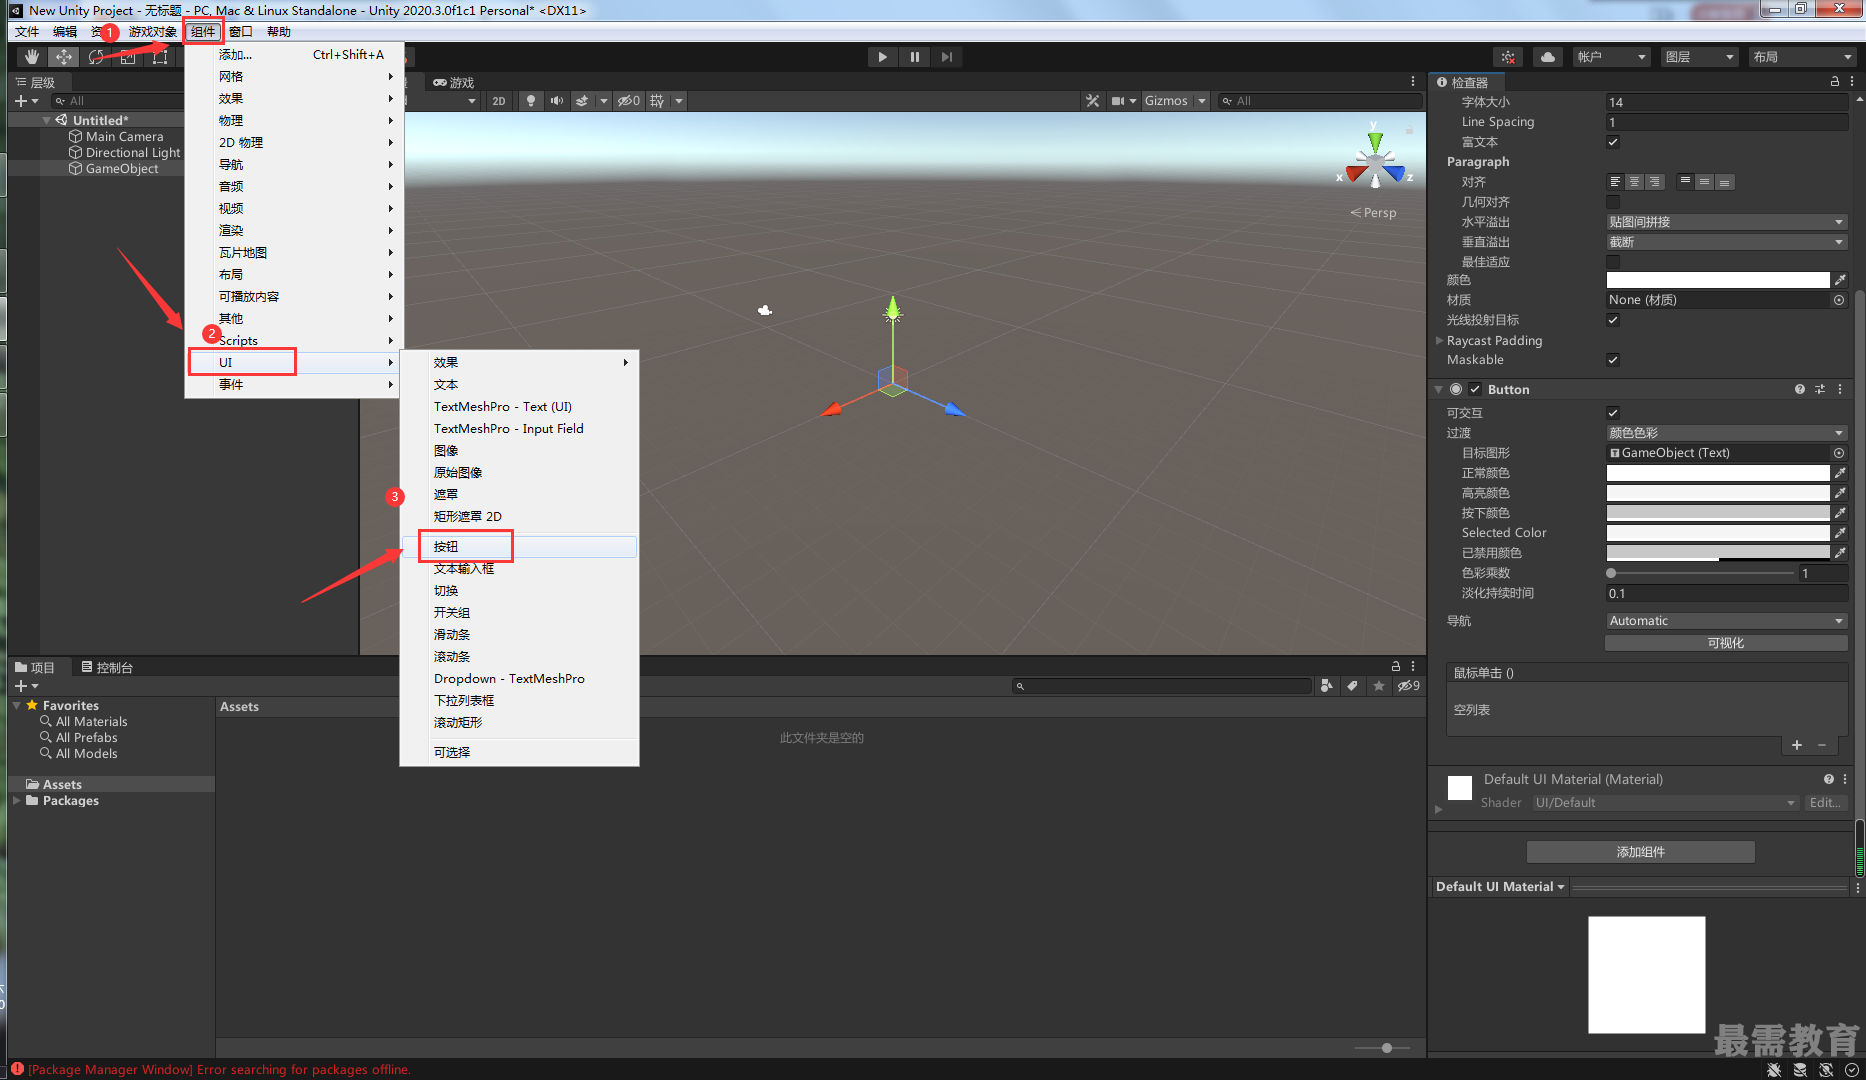This screenshot has width=1866, height=1080.
Task: Toggle scene lighting with the bulb icon
Action: pos(531,101)
